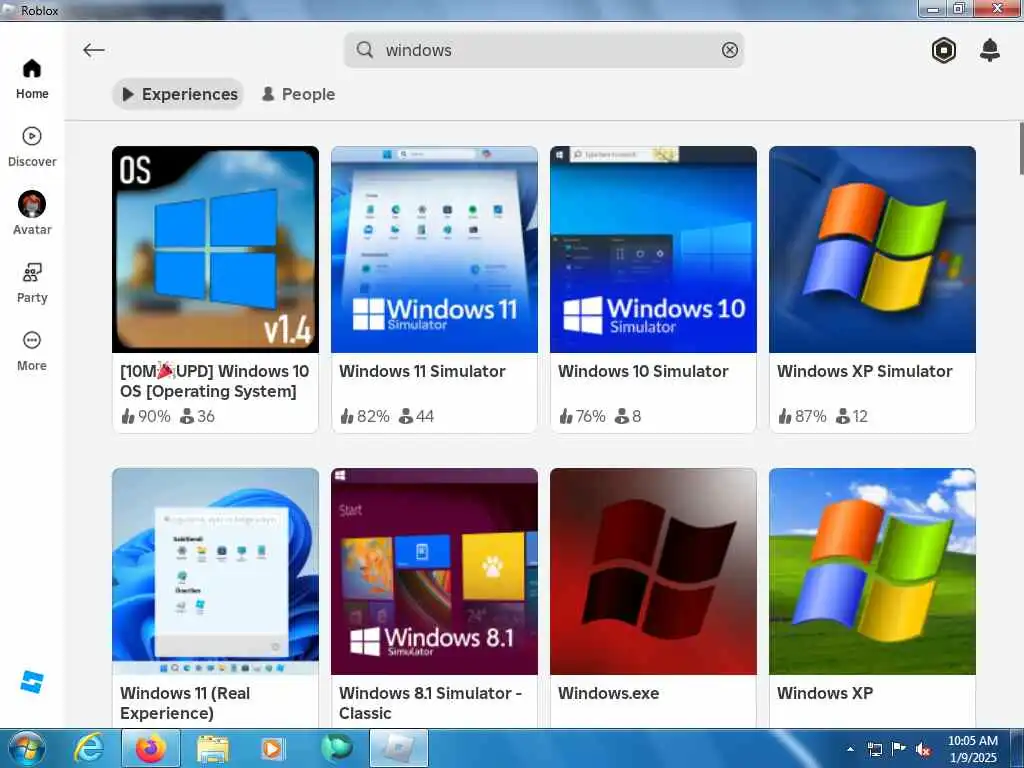The height and width of the screenshot is (768, 1024).
Task: Click the 76% like rating
Action: point(583,416)
